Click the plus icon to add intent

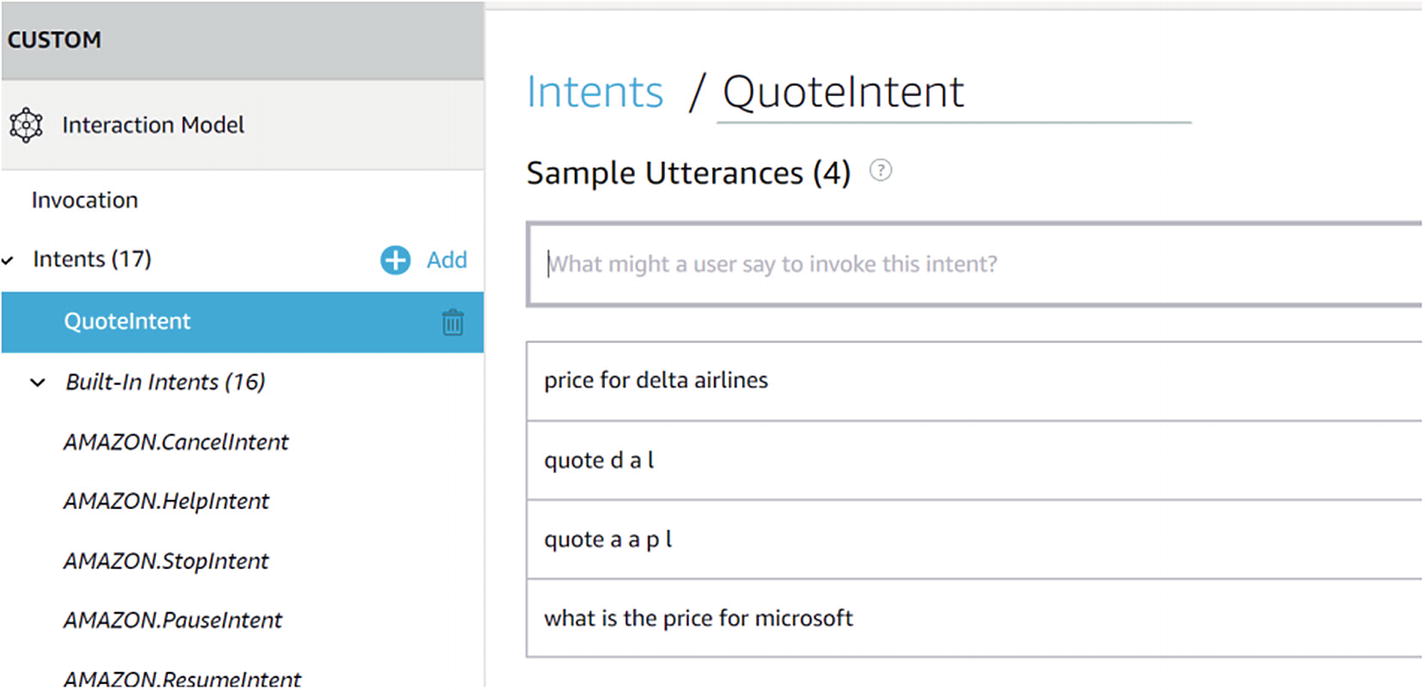click(x=395, y=261)
